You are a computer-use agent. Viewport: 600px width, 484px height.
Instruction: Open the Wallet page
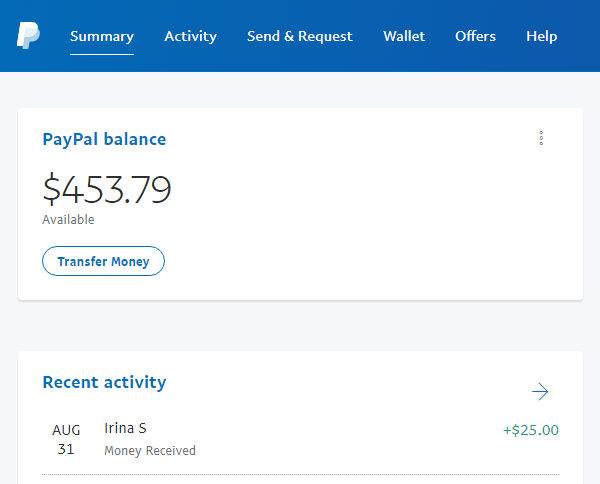pyautogui.click(x=404, y=36)
